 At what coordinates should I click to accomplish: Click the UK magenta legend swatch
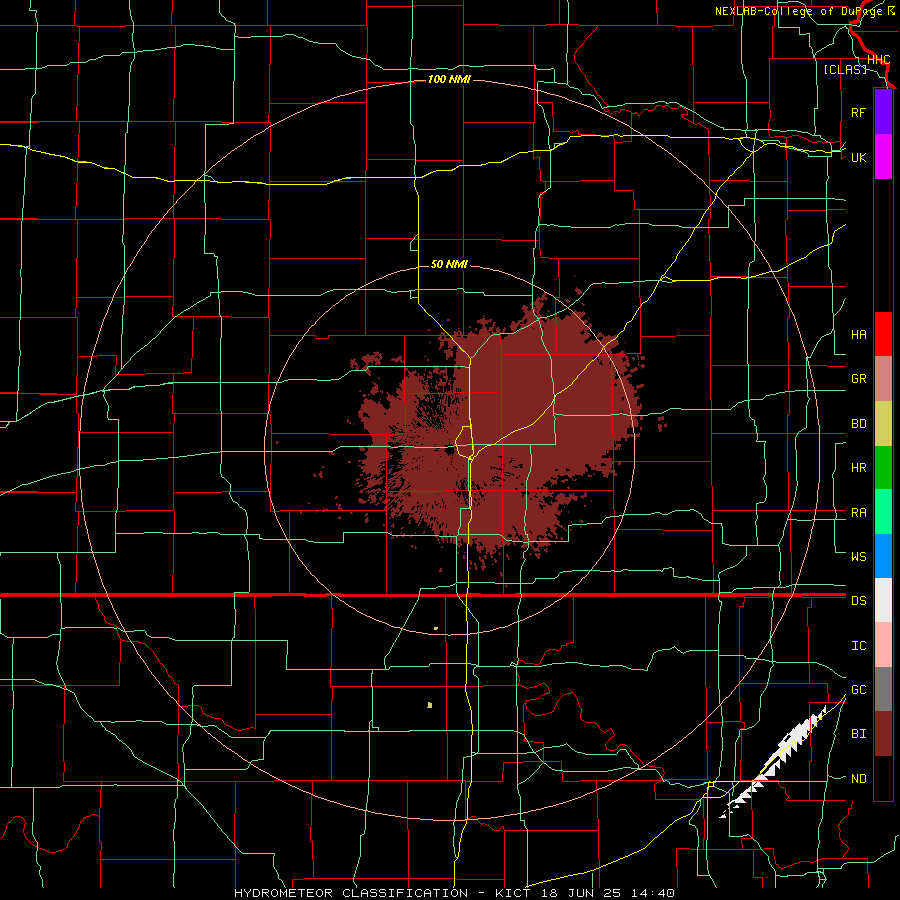point(883,157)
